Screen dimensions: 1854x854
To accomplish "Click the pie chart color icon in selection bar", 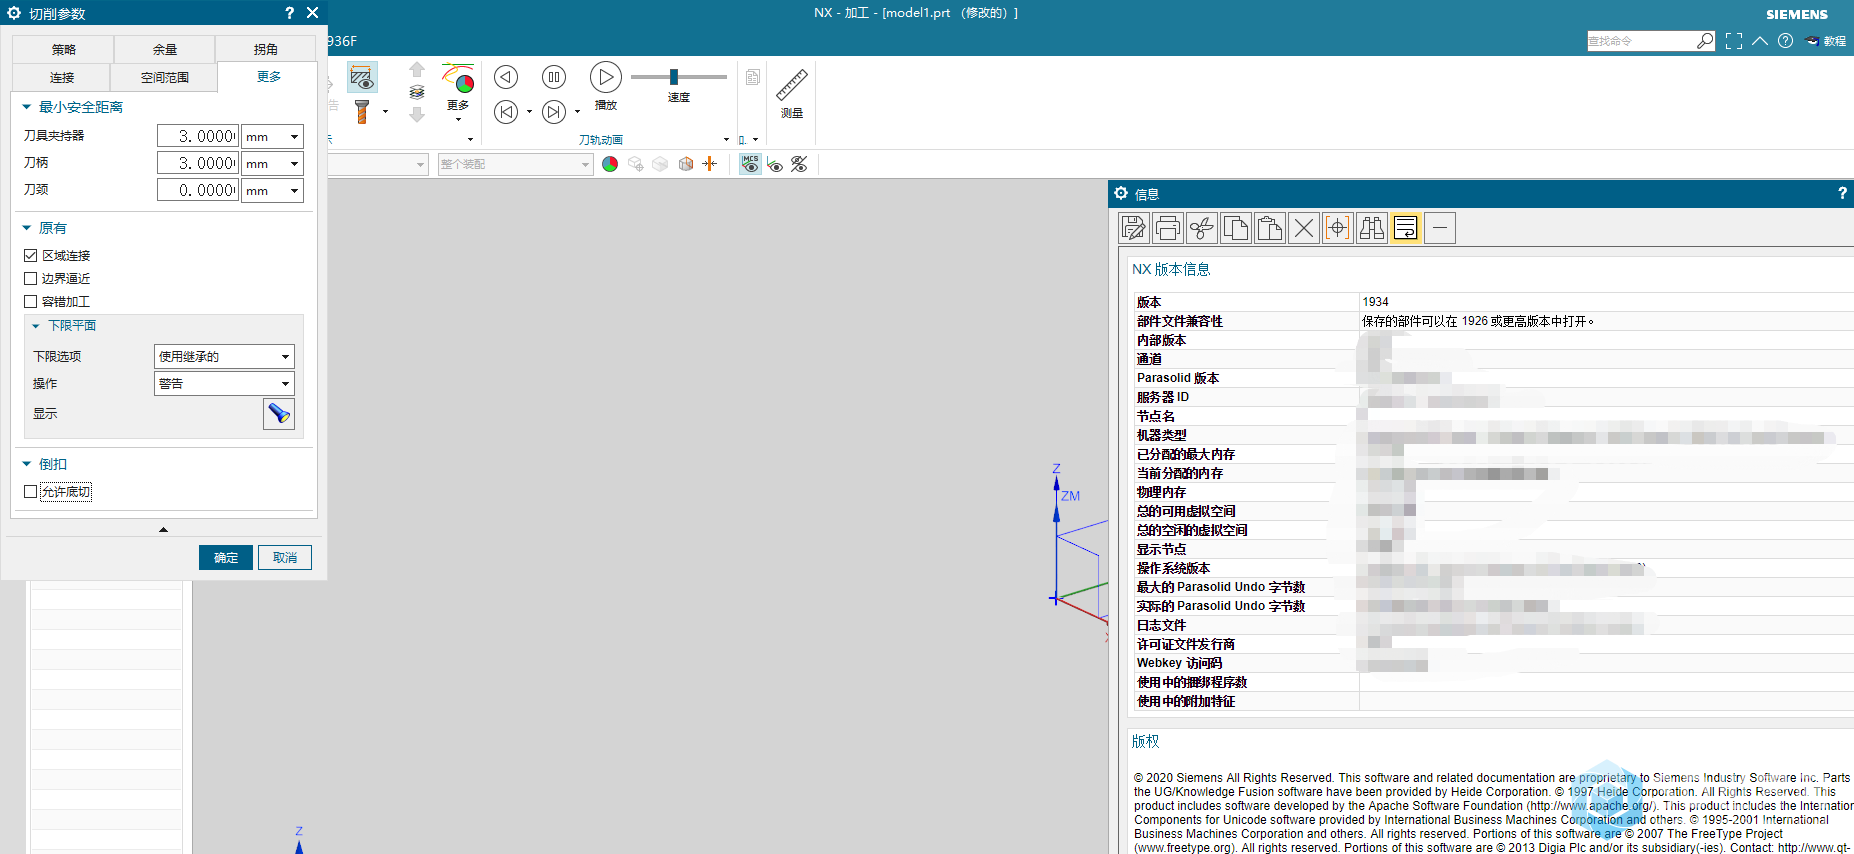I will coord(610,164).
